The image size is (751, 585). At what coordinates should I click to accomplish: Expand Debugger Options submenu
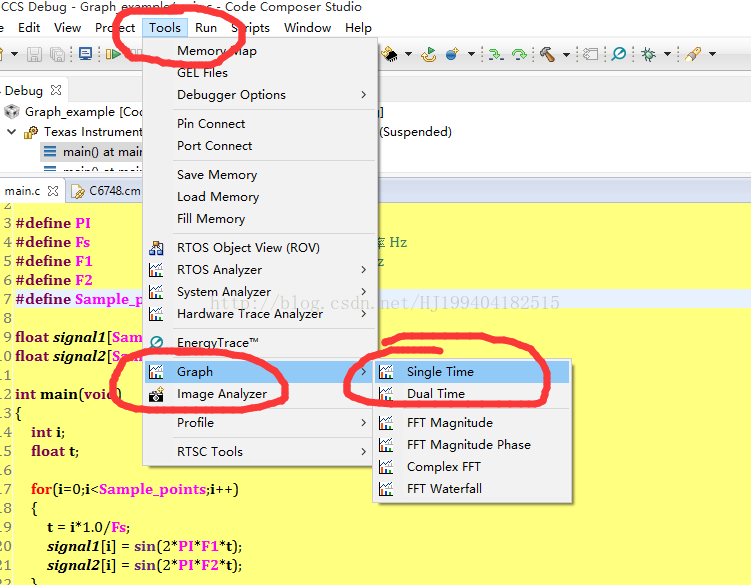tap(260, 95)
